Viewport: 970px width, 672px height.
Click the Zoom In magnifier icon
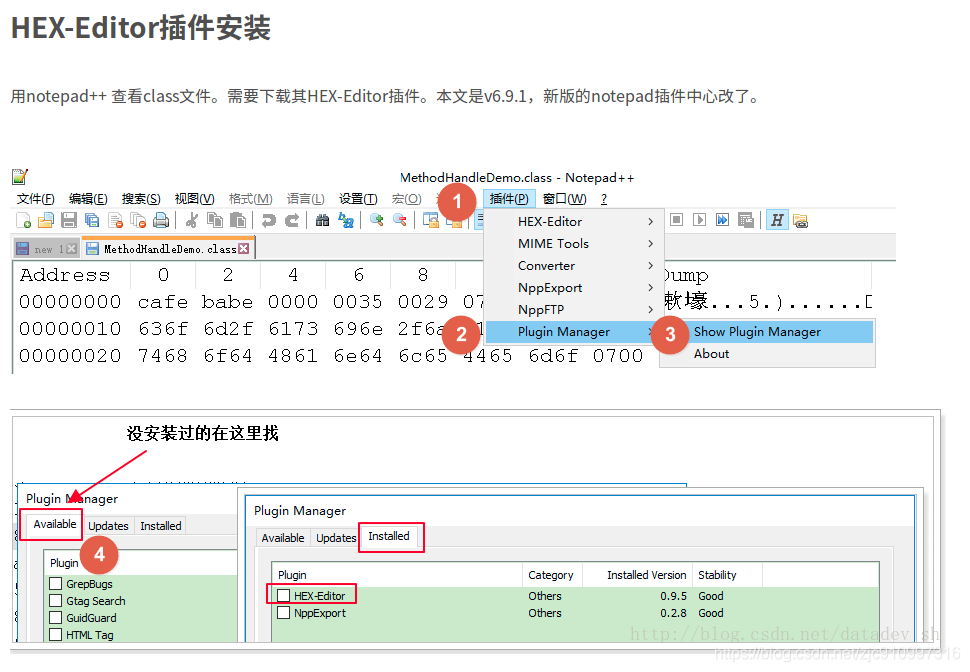(x=376, y=220)
